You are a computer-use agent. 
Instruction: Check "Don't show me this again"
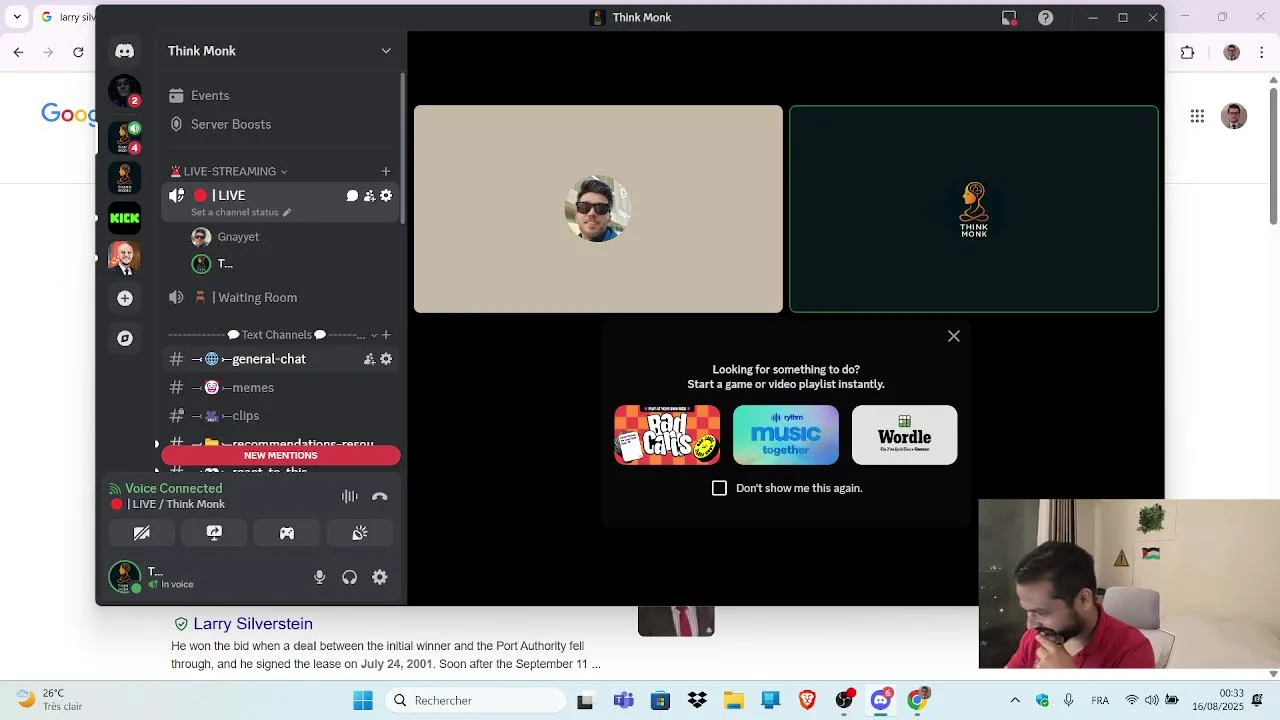click(719, 488)
